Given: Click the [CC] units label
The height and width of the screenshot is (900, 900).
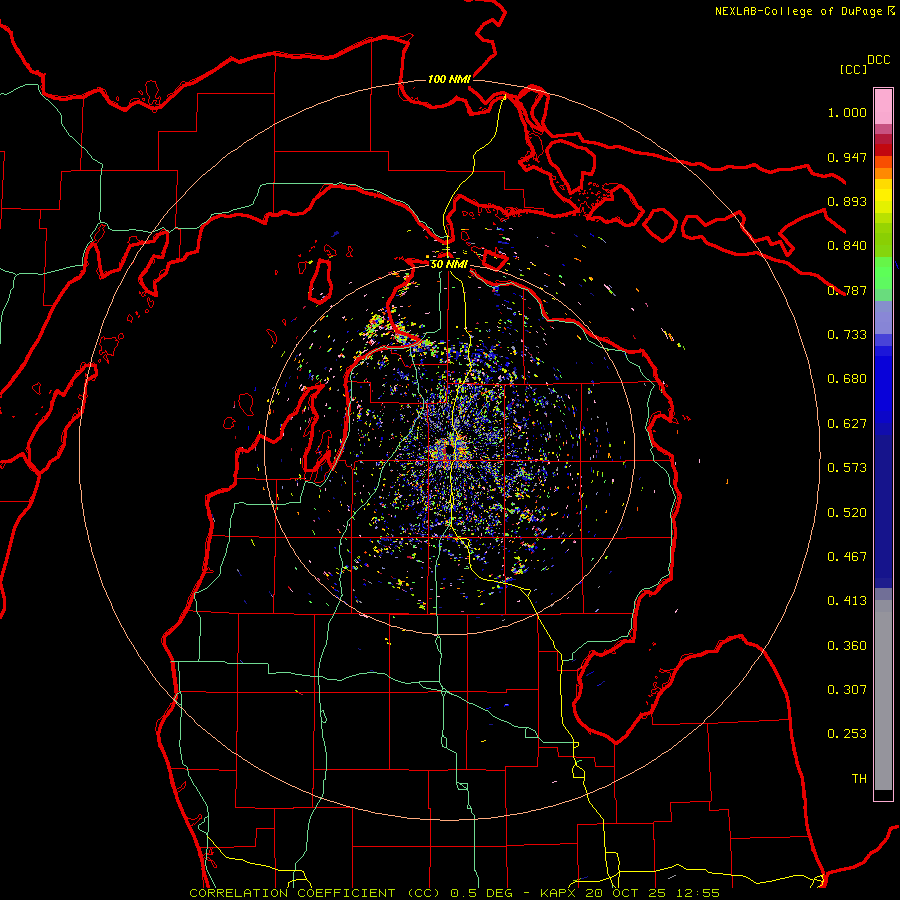Looking at the screenshot, I should (854, 69).
